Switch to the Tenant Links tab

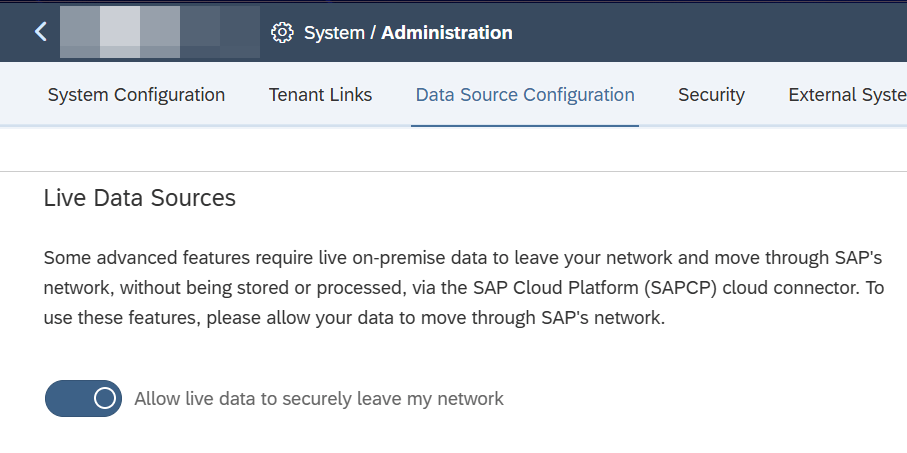[x=320, y=95]
